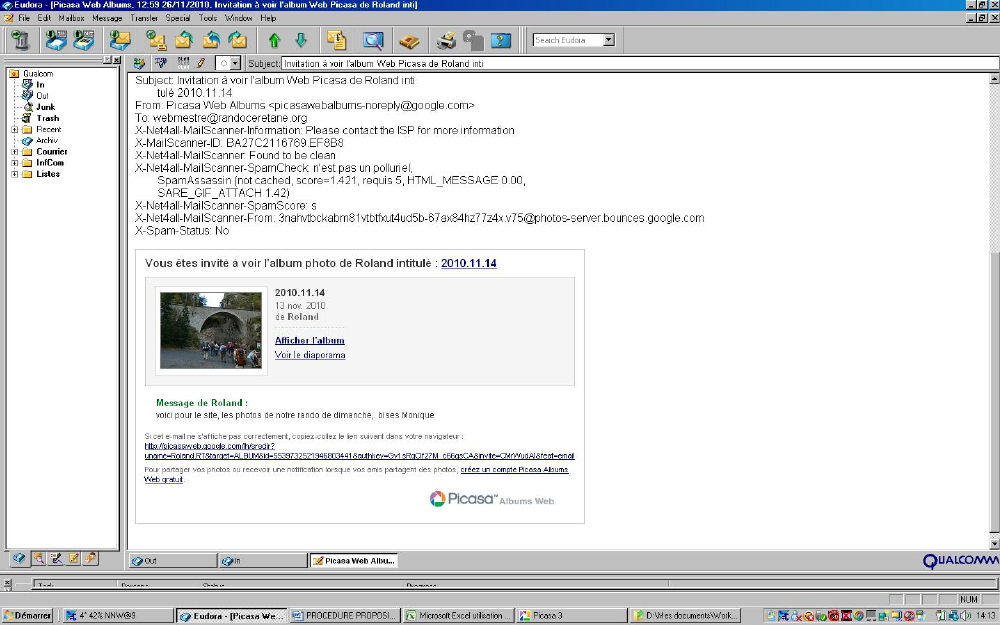Open the Message menu
The width and height of the screenshot is (1000, 625).
pyautogui.click(x=107, y=18)
